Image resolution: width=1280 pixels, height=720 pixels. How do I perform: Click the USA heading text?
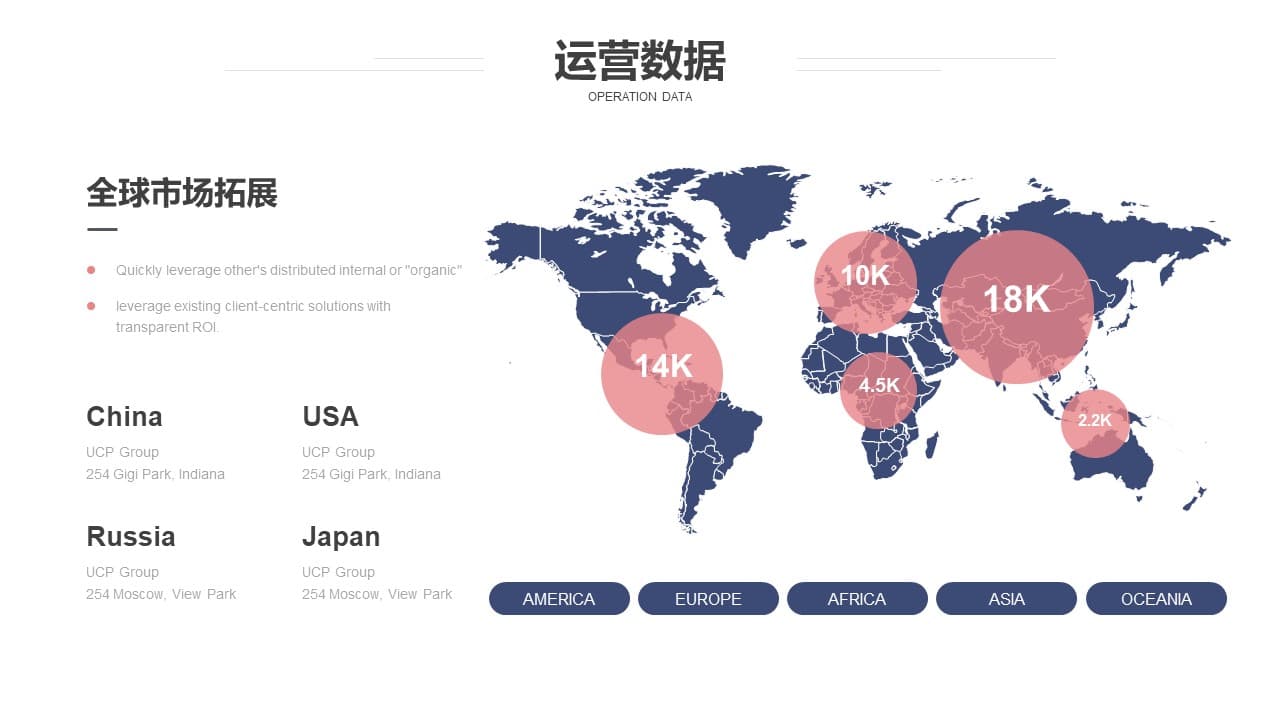[330, 417]
